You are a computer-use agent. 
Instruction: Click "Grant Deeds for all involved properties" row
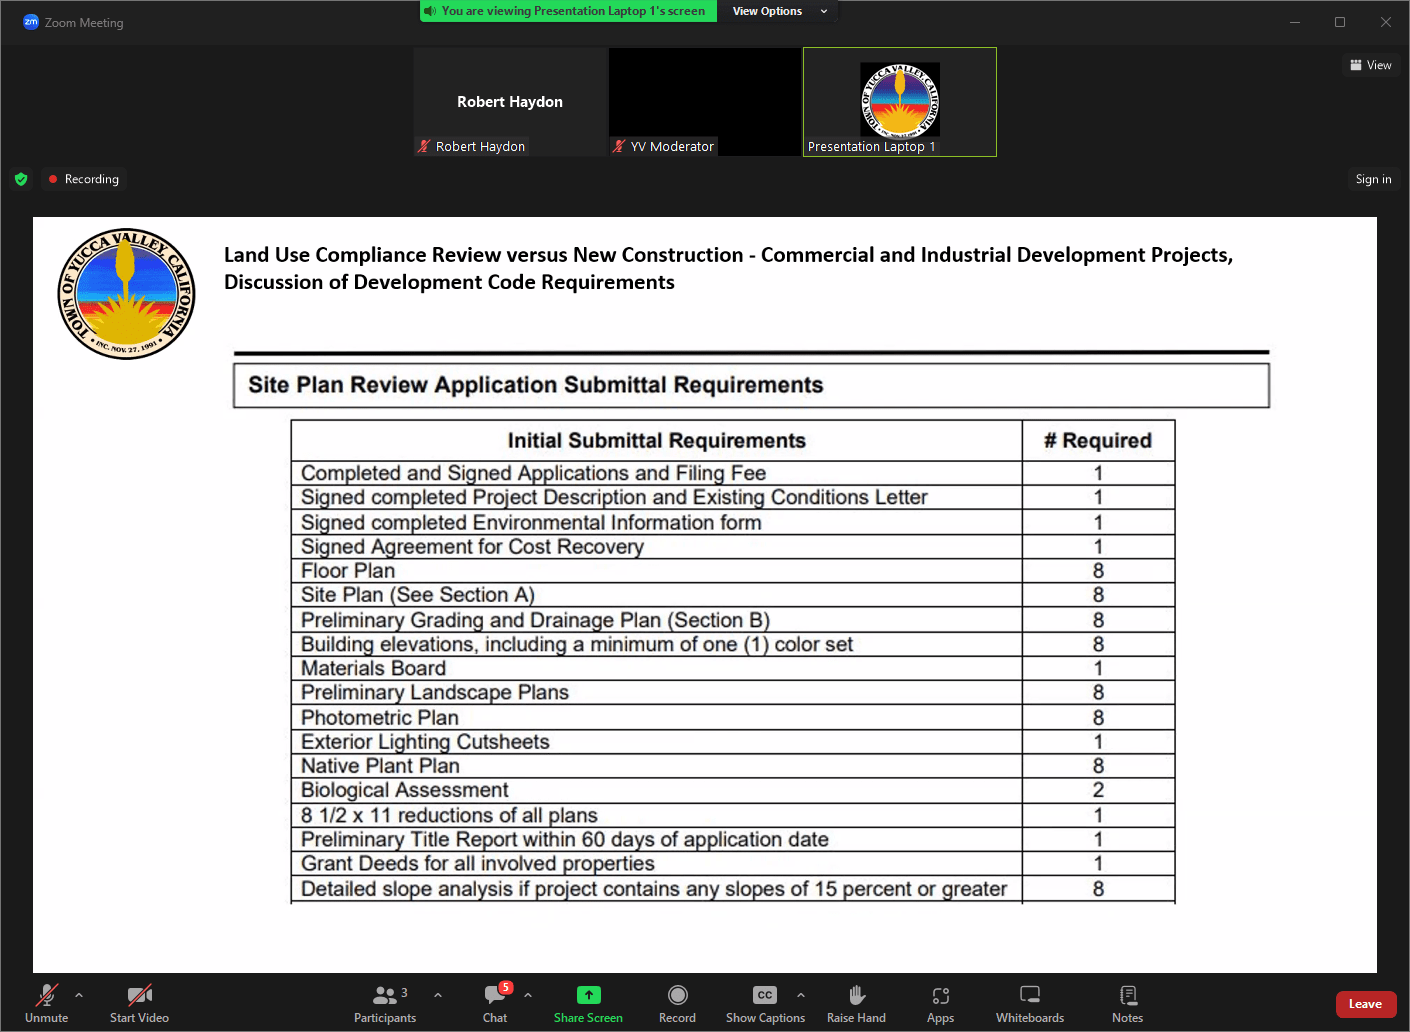pos(732,864)
